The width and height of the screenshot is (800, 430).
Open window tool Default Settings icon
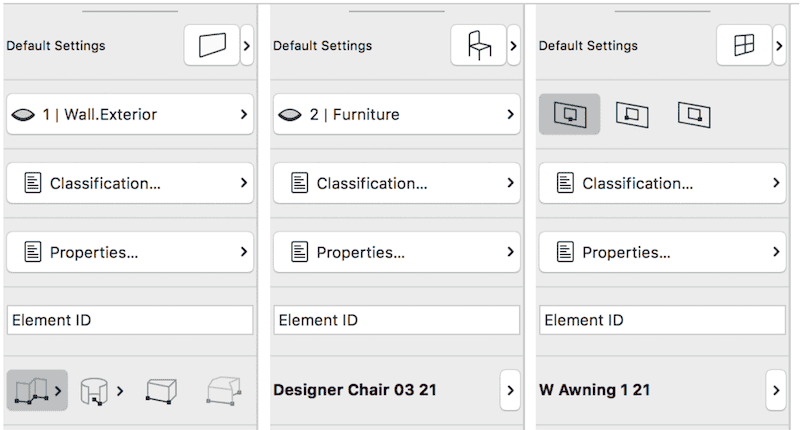[x=743, y=46]
